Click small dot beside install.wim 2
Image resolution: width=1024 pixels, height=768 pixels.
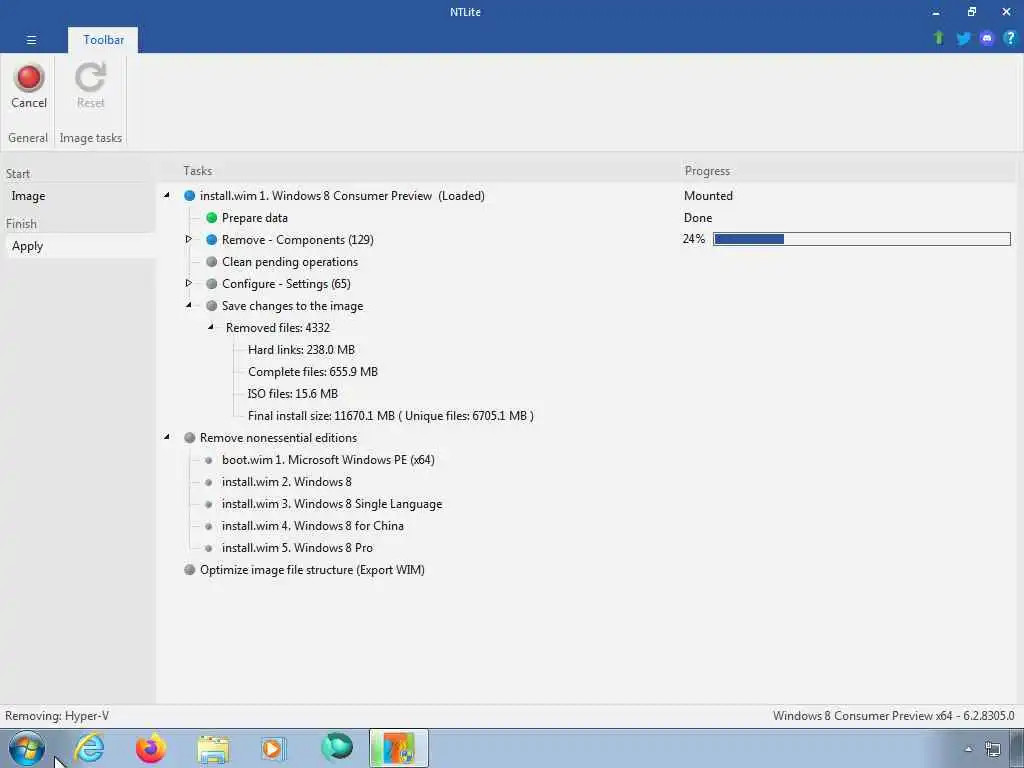click(208, 482)
